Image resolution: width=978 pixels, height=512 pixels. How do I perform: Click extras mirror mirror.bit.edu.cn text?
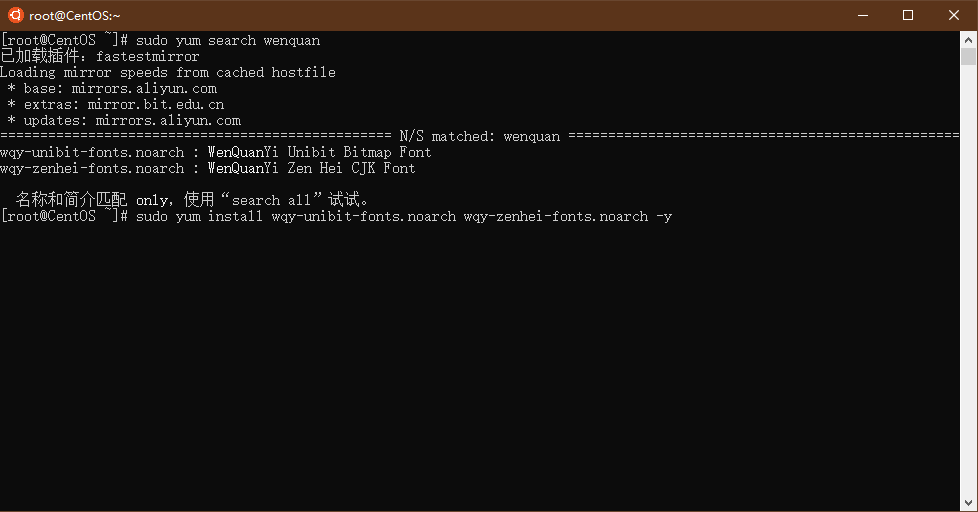click(x=156, y=105)
